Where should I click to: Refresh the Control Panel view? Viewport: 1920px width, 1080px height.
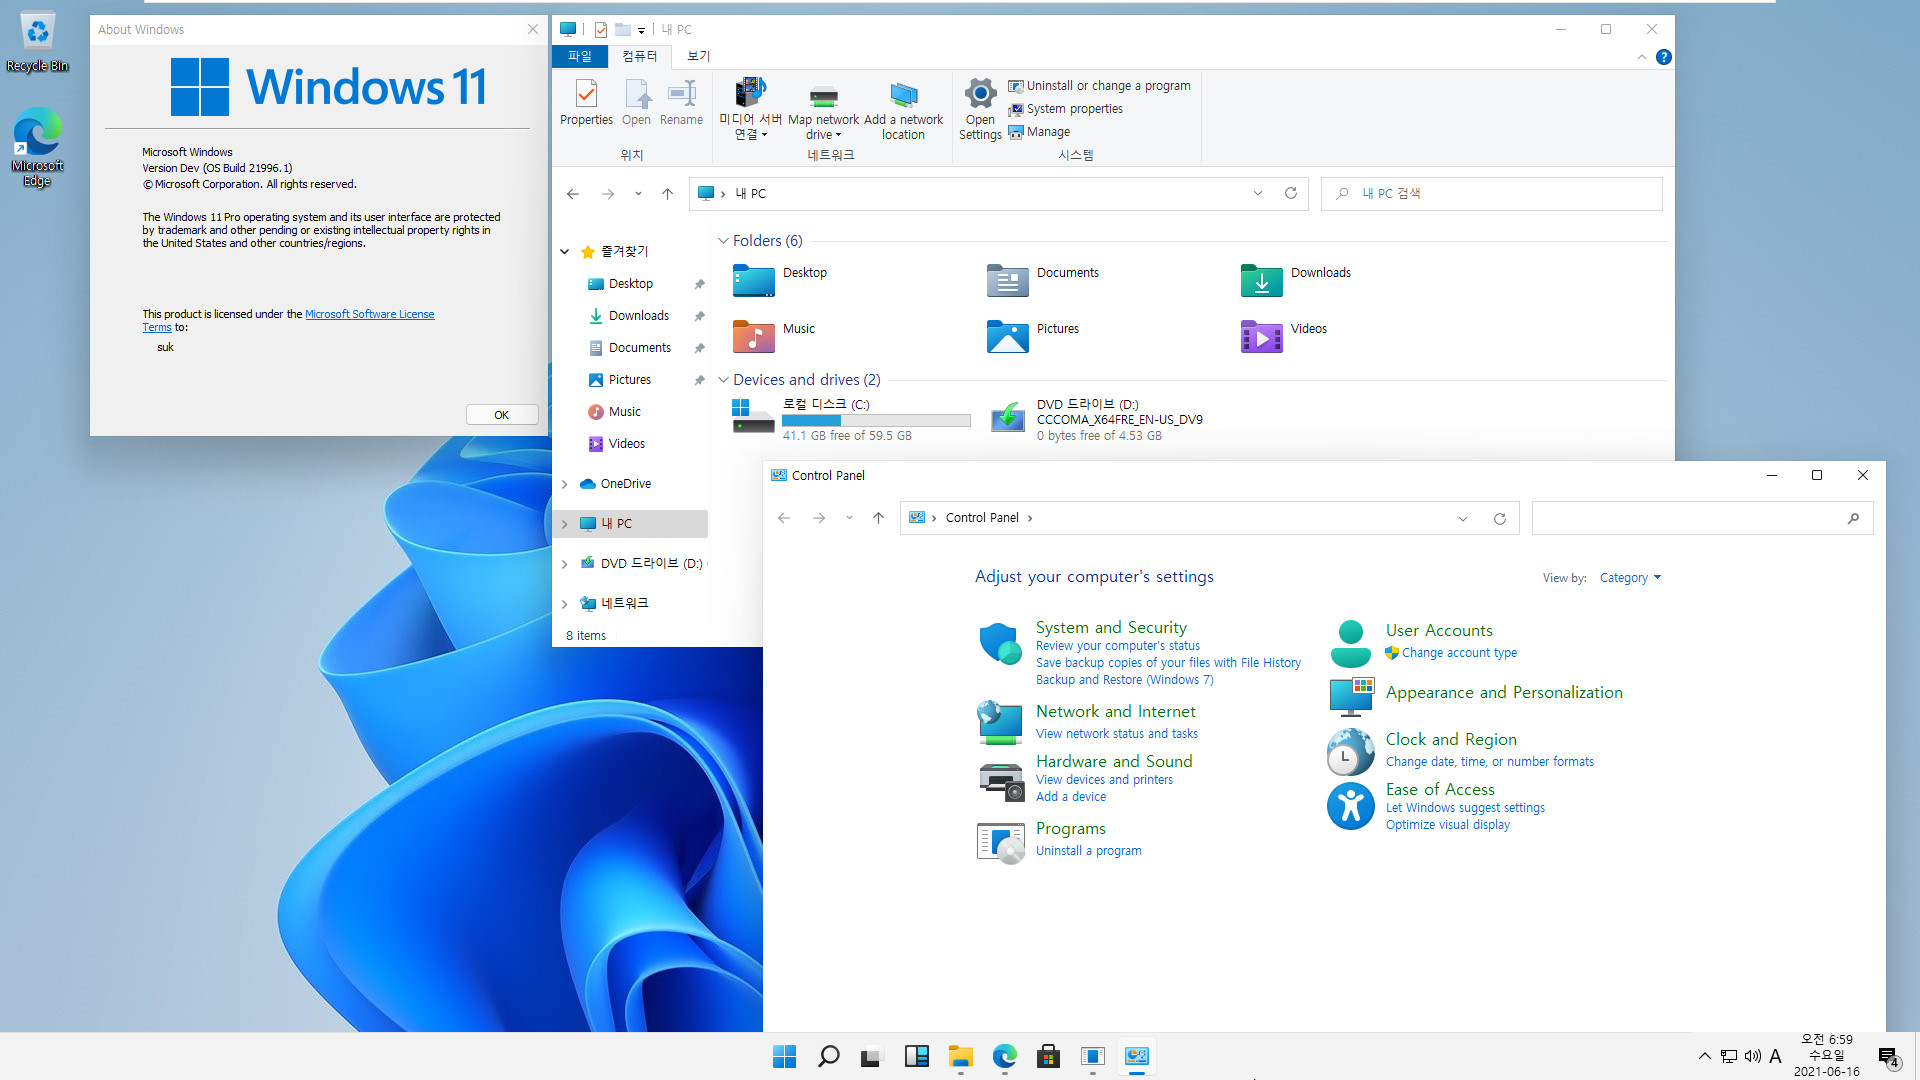click(1499, 518)
